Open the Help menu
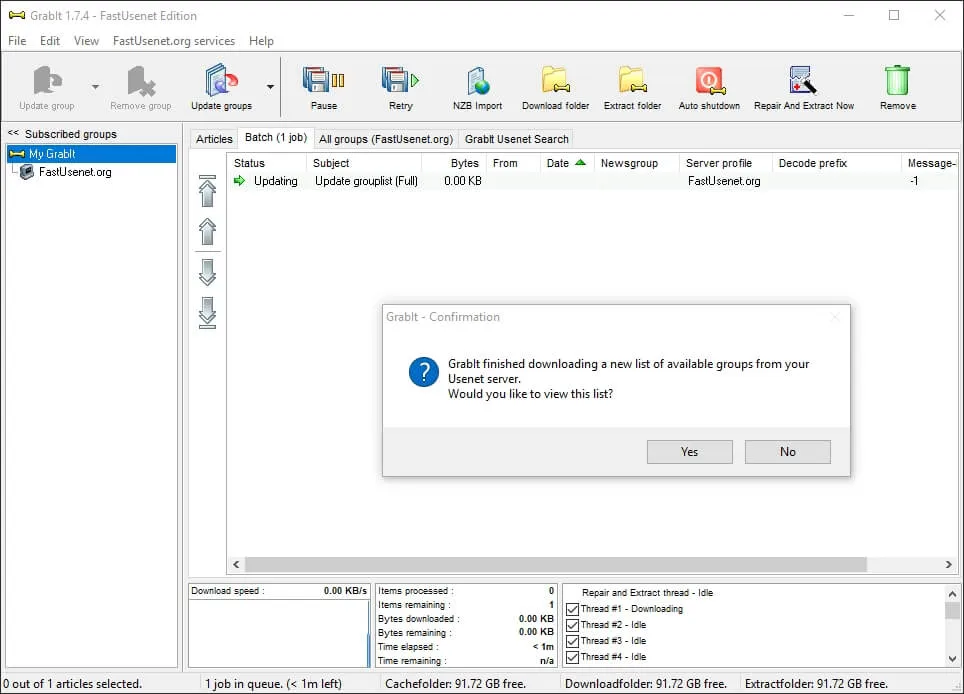The image size is (964, 694). (x=261, y=41)
